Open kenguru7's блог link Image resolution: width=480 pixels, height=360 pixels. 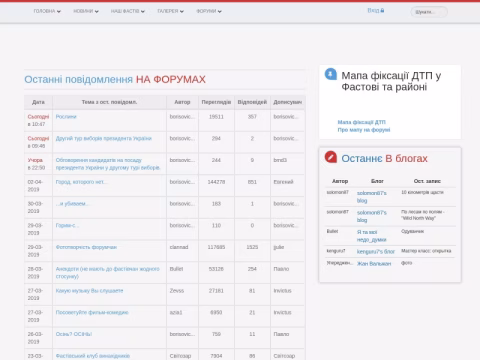click(x=376, y=251)
